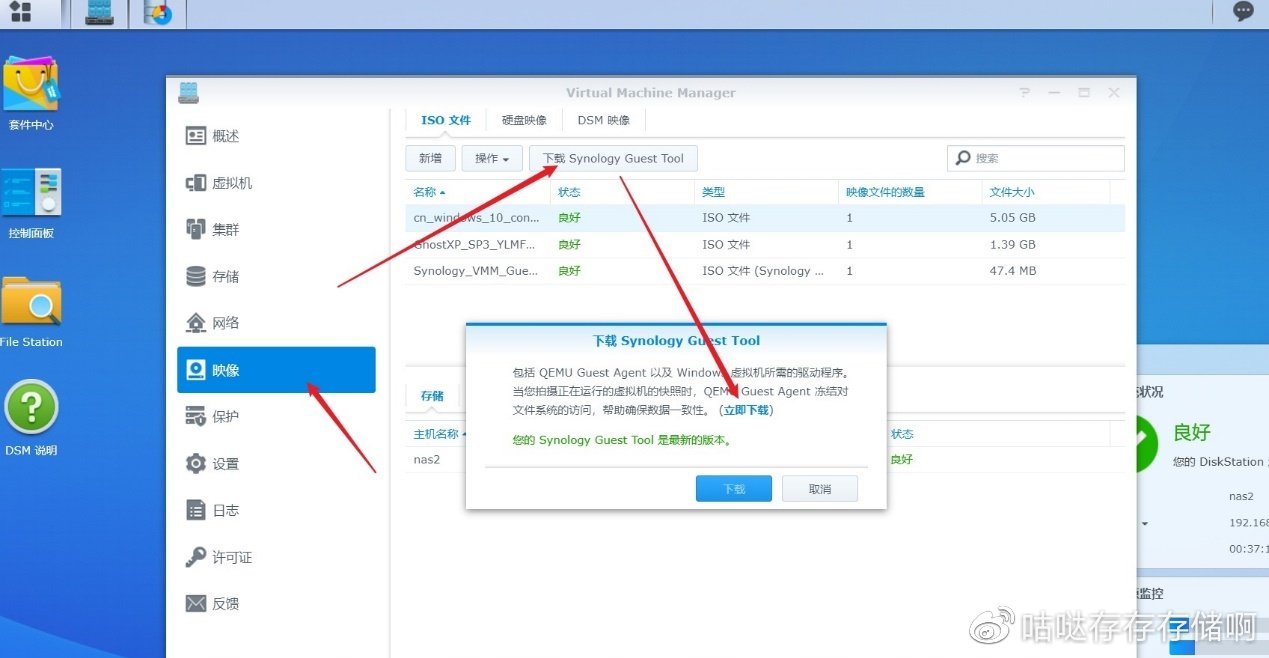Click the 新增 button

(x=430, y=158)
